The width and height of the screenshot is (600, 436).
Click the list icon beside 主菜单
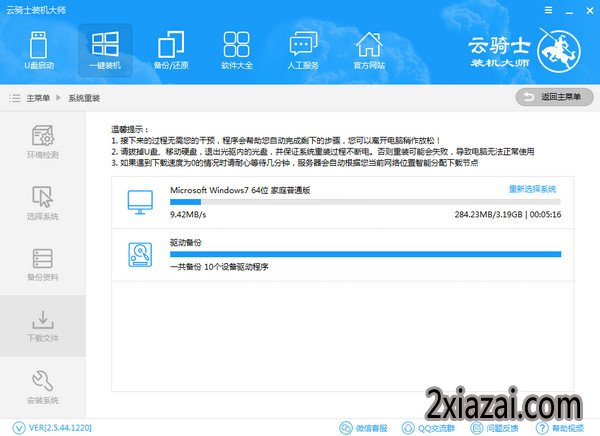pyautogui.click(x=15, y=98)
